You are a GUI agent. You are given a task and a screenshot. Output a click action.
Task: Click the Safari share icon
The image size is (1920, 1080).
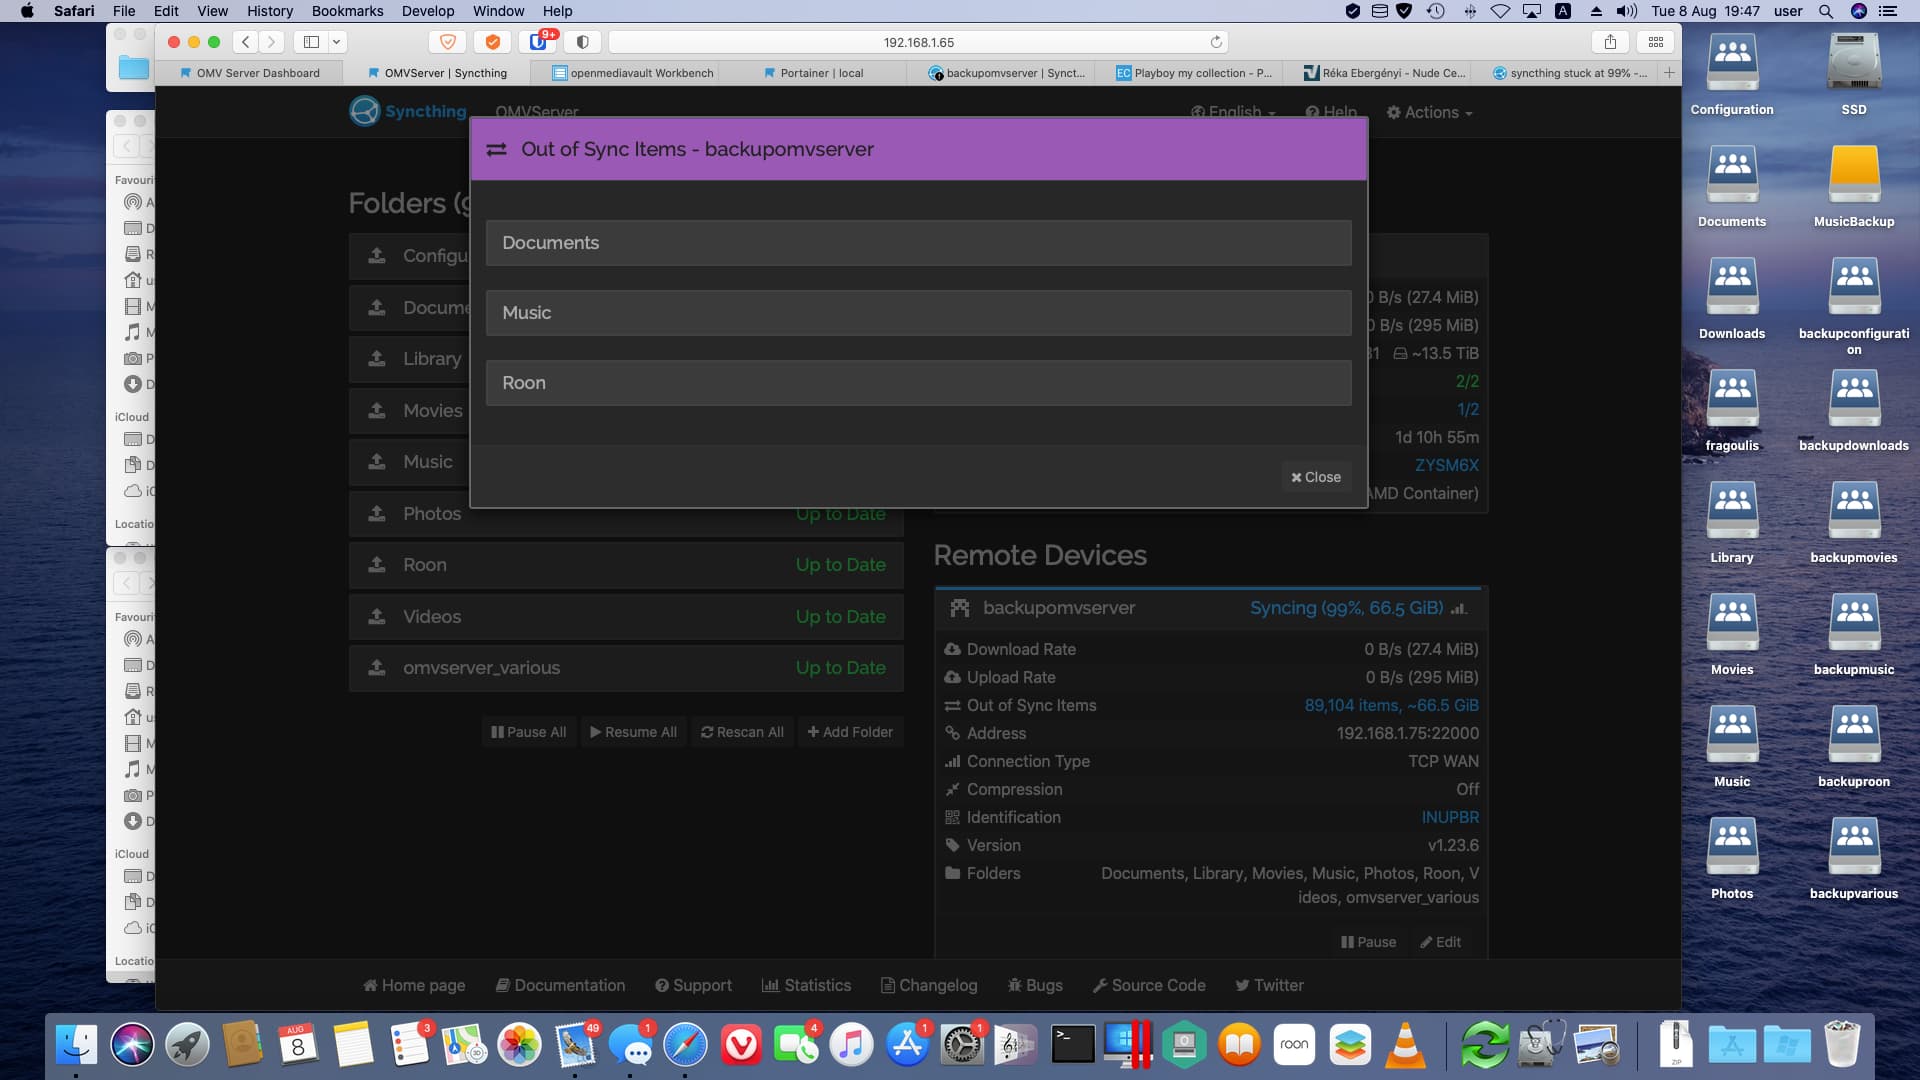(1610, 42)
